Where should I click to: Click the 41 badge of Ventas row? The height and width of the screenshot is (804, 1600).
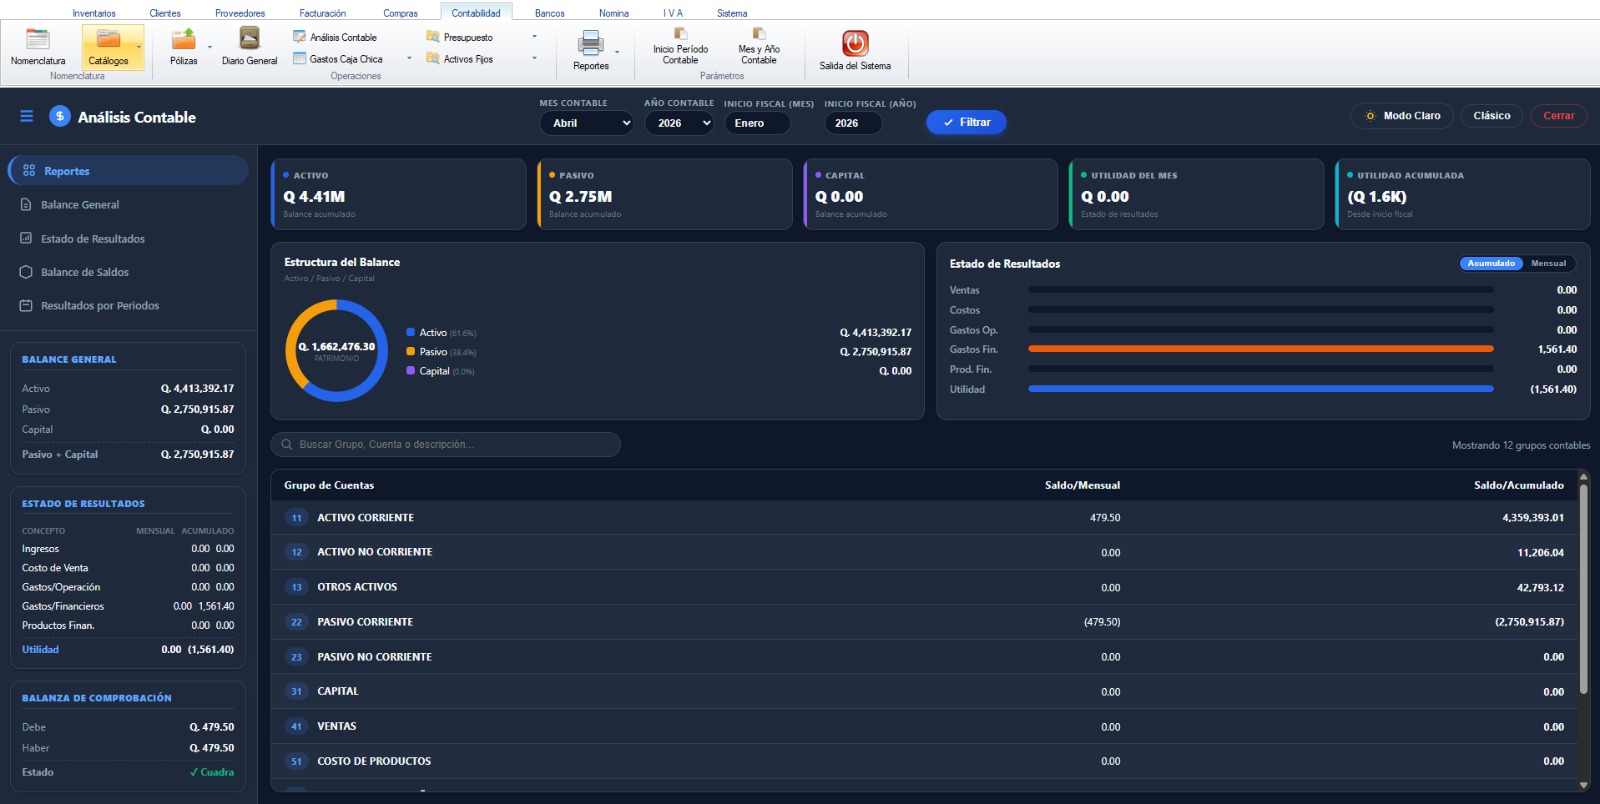296,727
